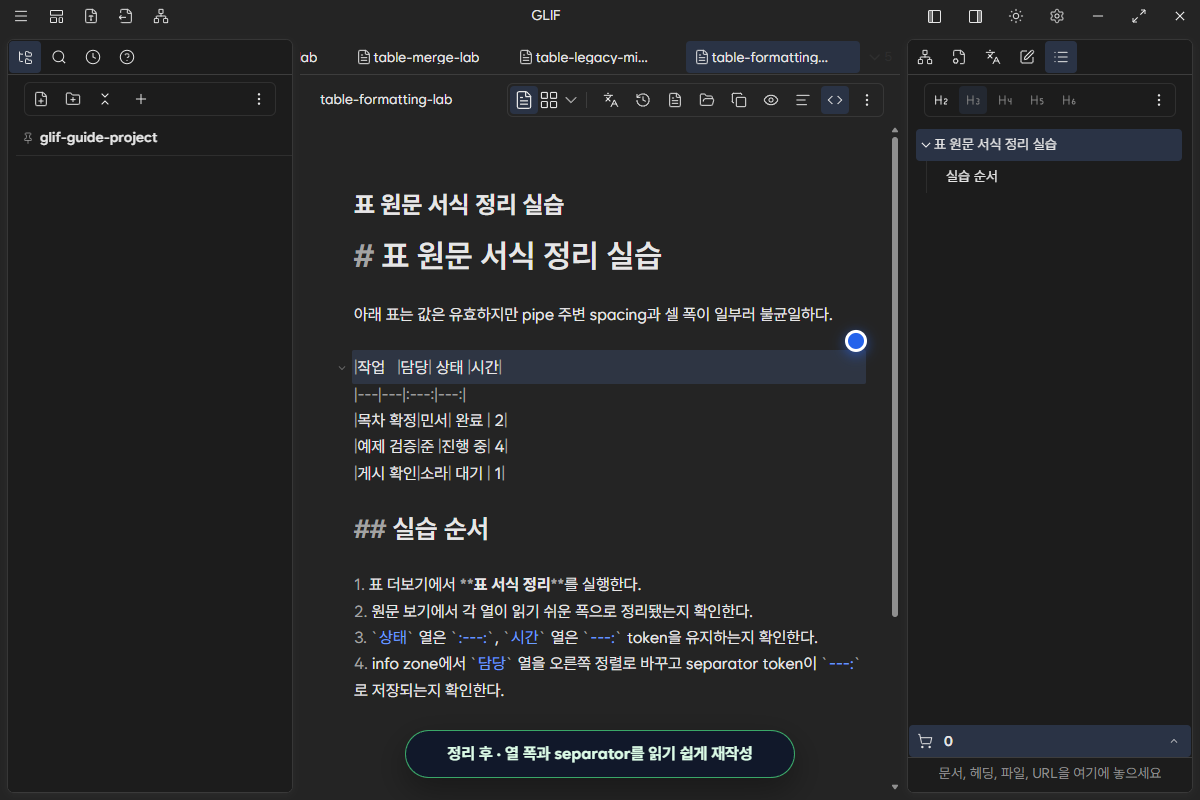Select the outline list tab in right panel
Viewport: 1200px width, 800px height.
[1061, 57]
